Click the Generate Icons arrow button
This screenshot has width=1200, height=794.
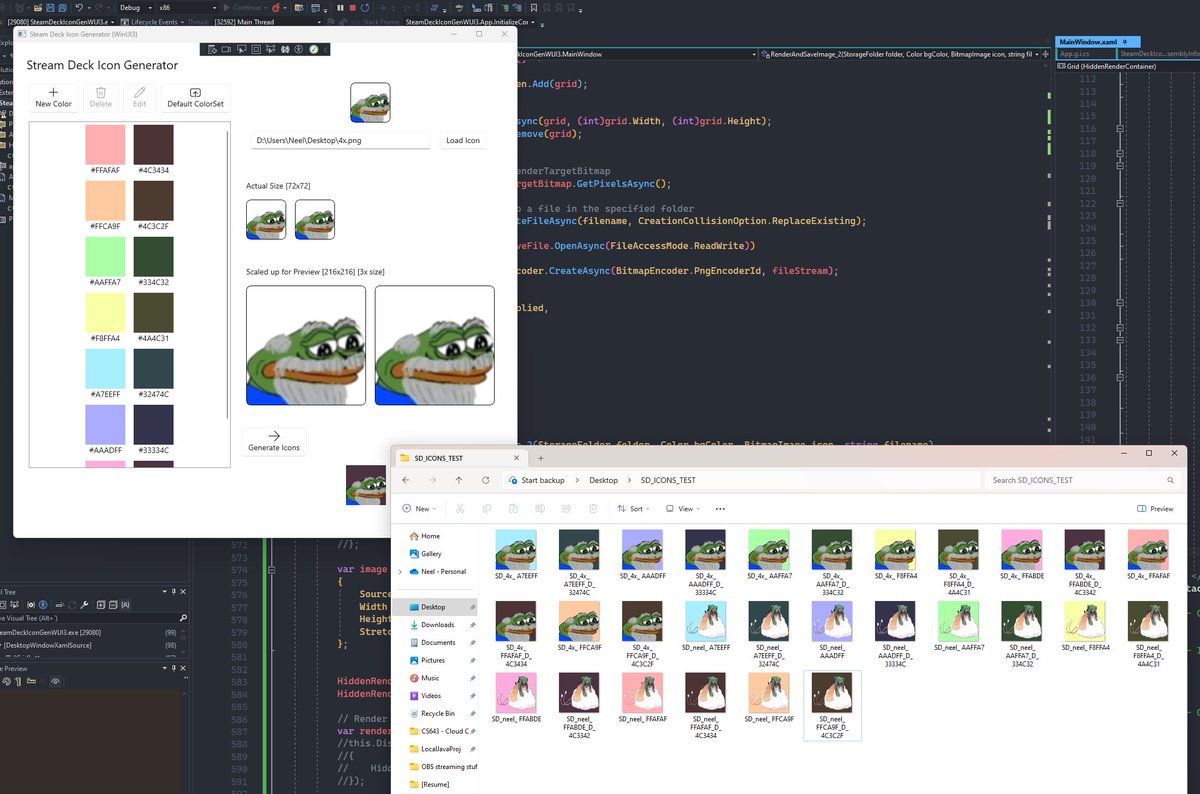[x=274, y=442]
